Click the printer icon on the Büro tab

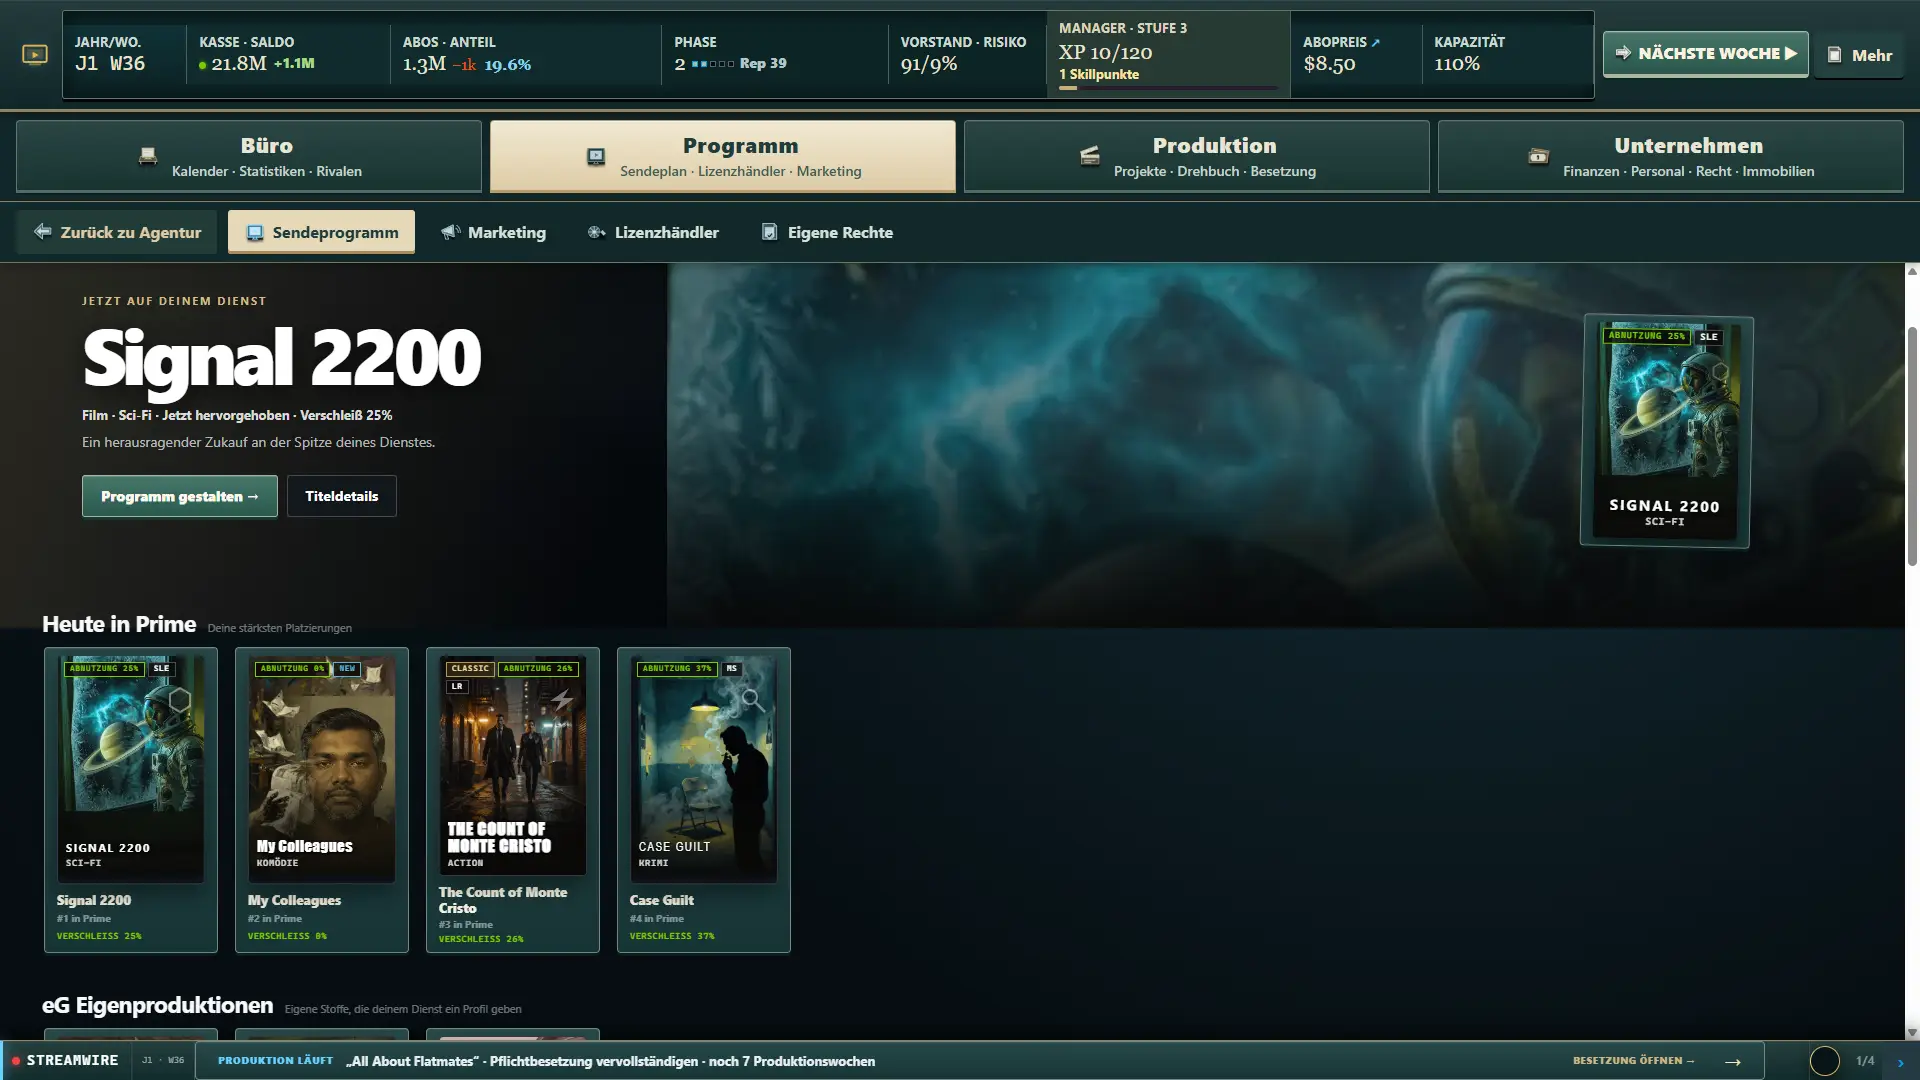pyautogui.click(x=148, y=156)
